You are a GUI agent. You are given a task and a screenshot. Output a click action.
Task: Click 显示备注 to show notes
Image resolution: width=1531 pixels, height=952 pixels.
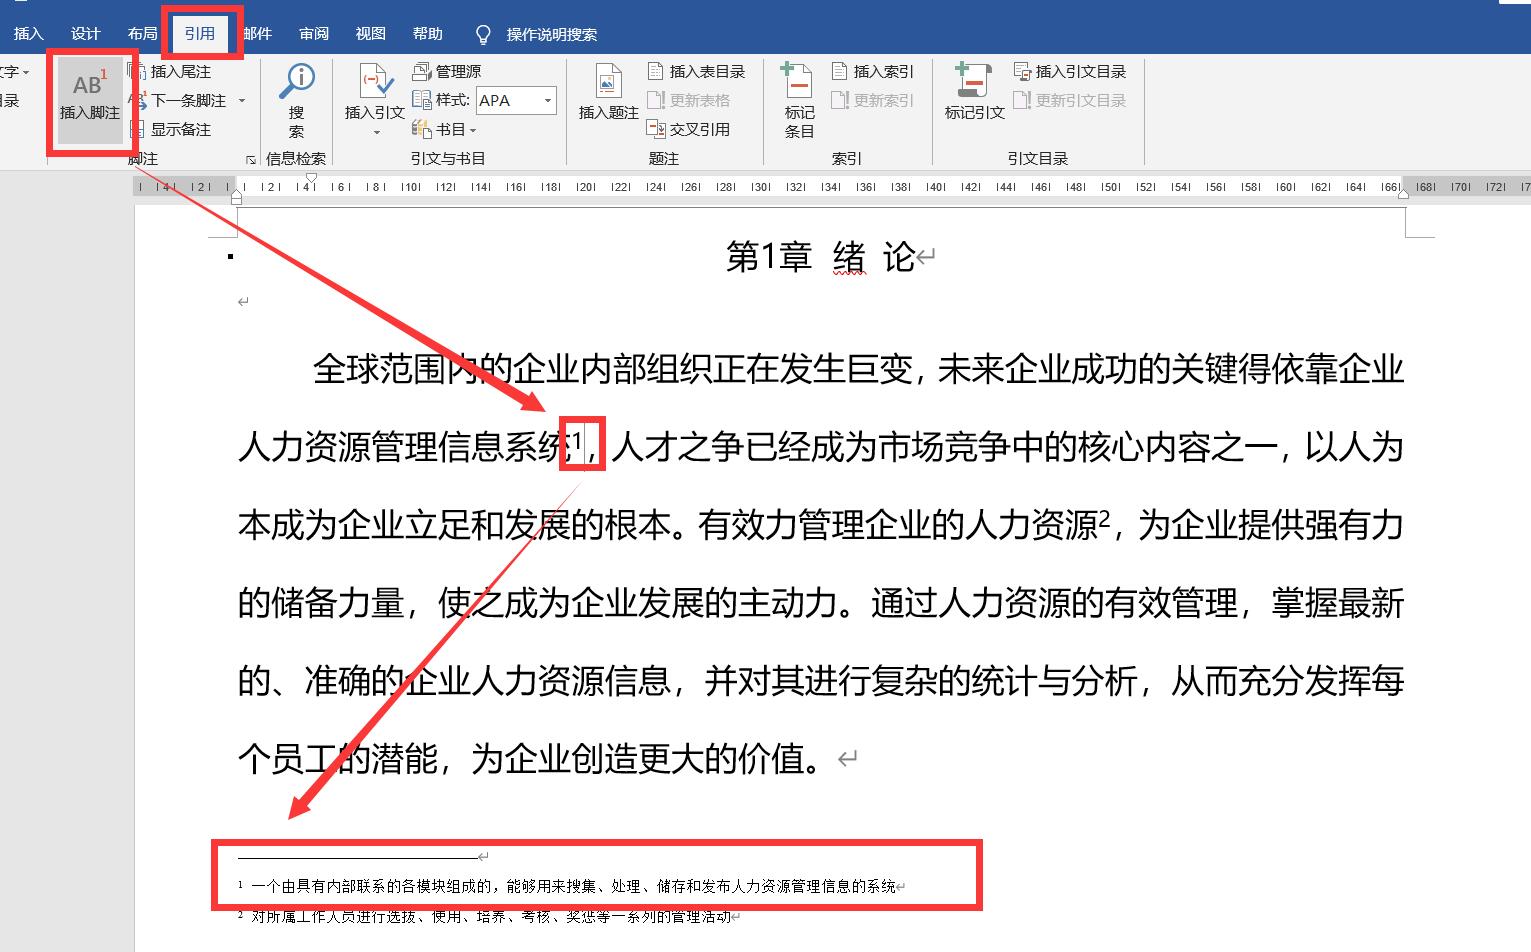click(x=178, y=129)
